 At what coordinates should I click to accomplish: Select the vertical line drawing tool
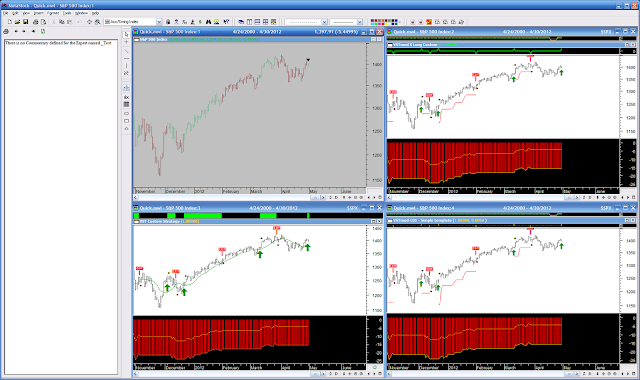126,66
